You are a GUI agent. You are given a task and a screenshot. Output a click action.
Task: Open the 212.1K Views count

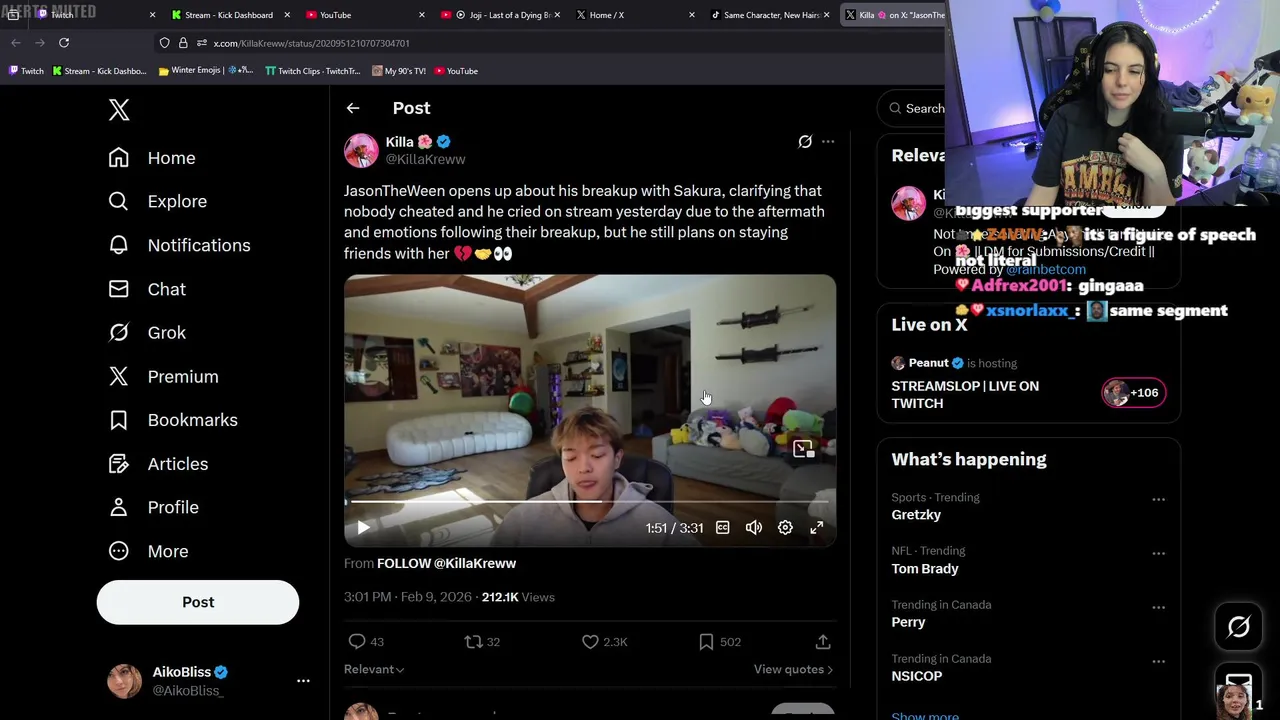[518, 597]
